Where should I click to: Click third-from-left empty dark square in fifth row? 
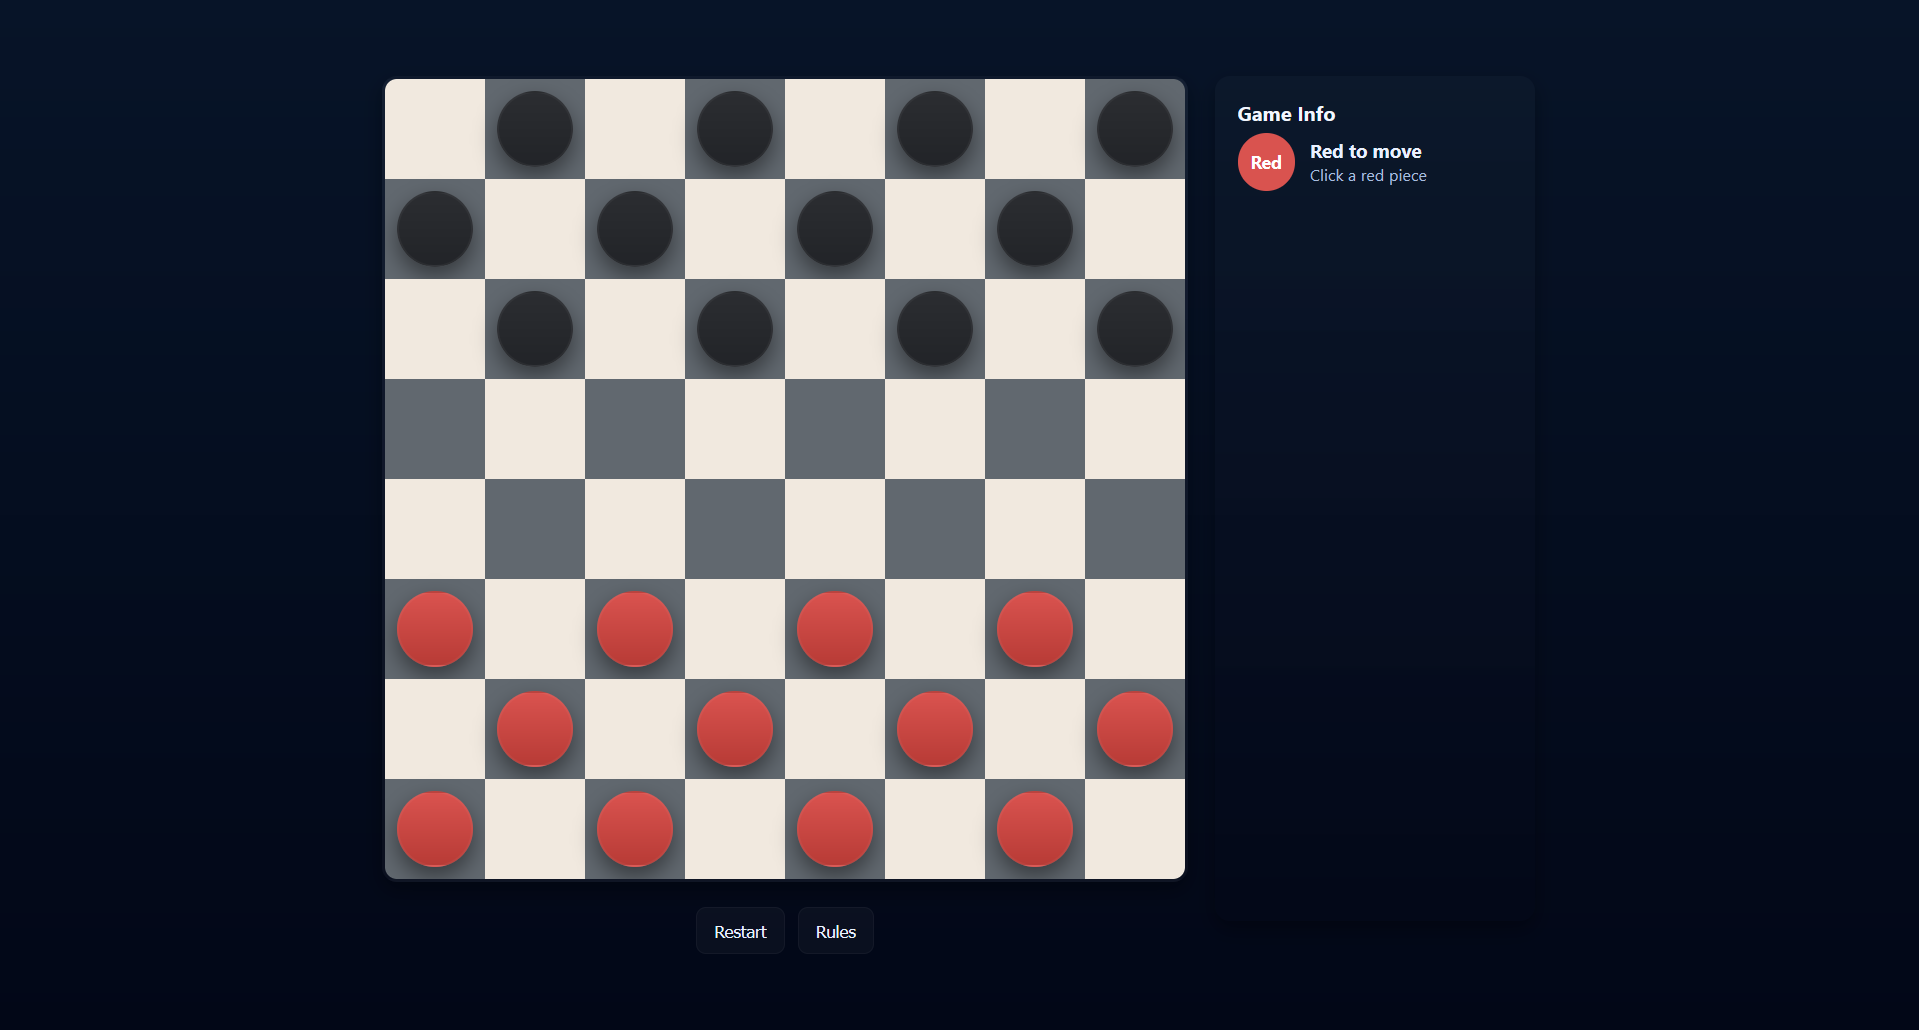(935, 529)
